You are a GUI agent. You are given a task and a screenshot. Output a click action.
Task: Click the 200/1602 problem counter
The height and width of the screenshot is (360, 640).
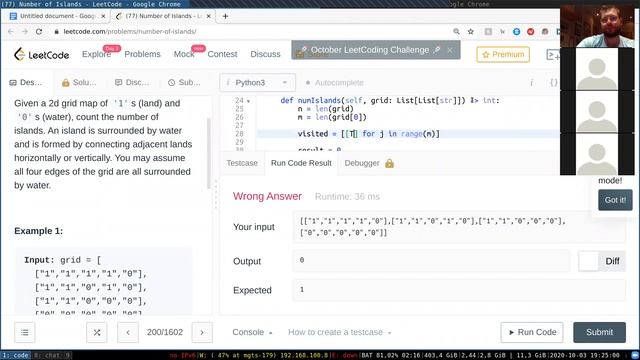[165, 332]
